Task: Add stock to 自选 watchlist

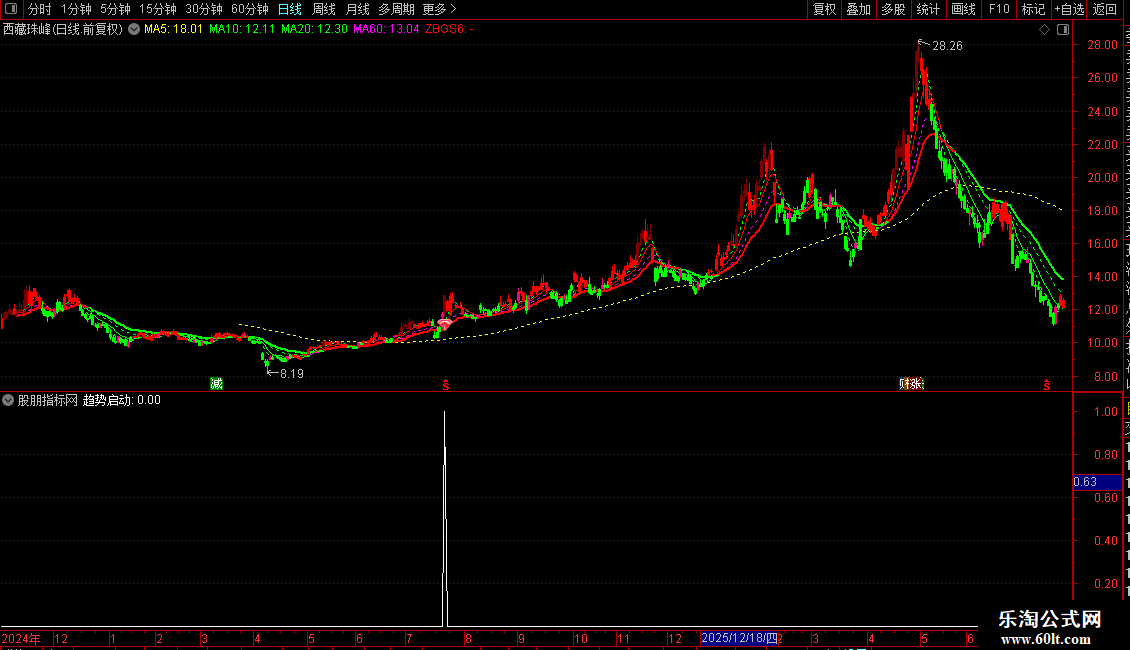Action: [x=1069, y=9]
